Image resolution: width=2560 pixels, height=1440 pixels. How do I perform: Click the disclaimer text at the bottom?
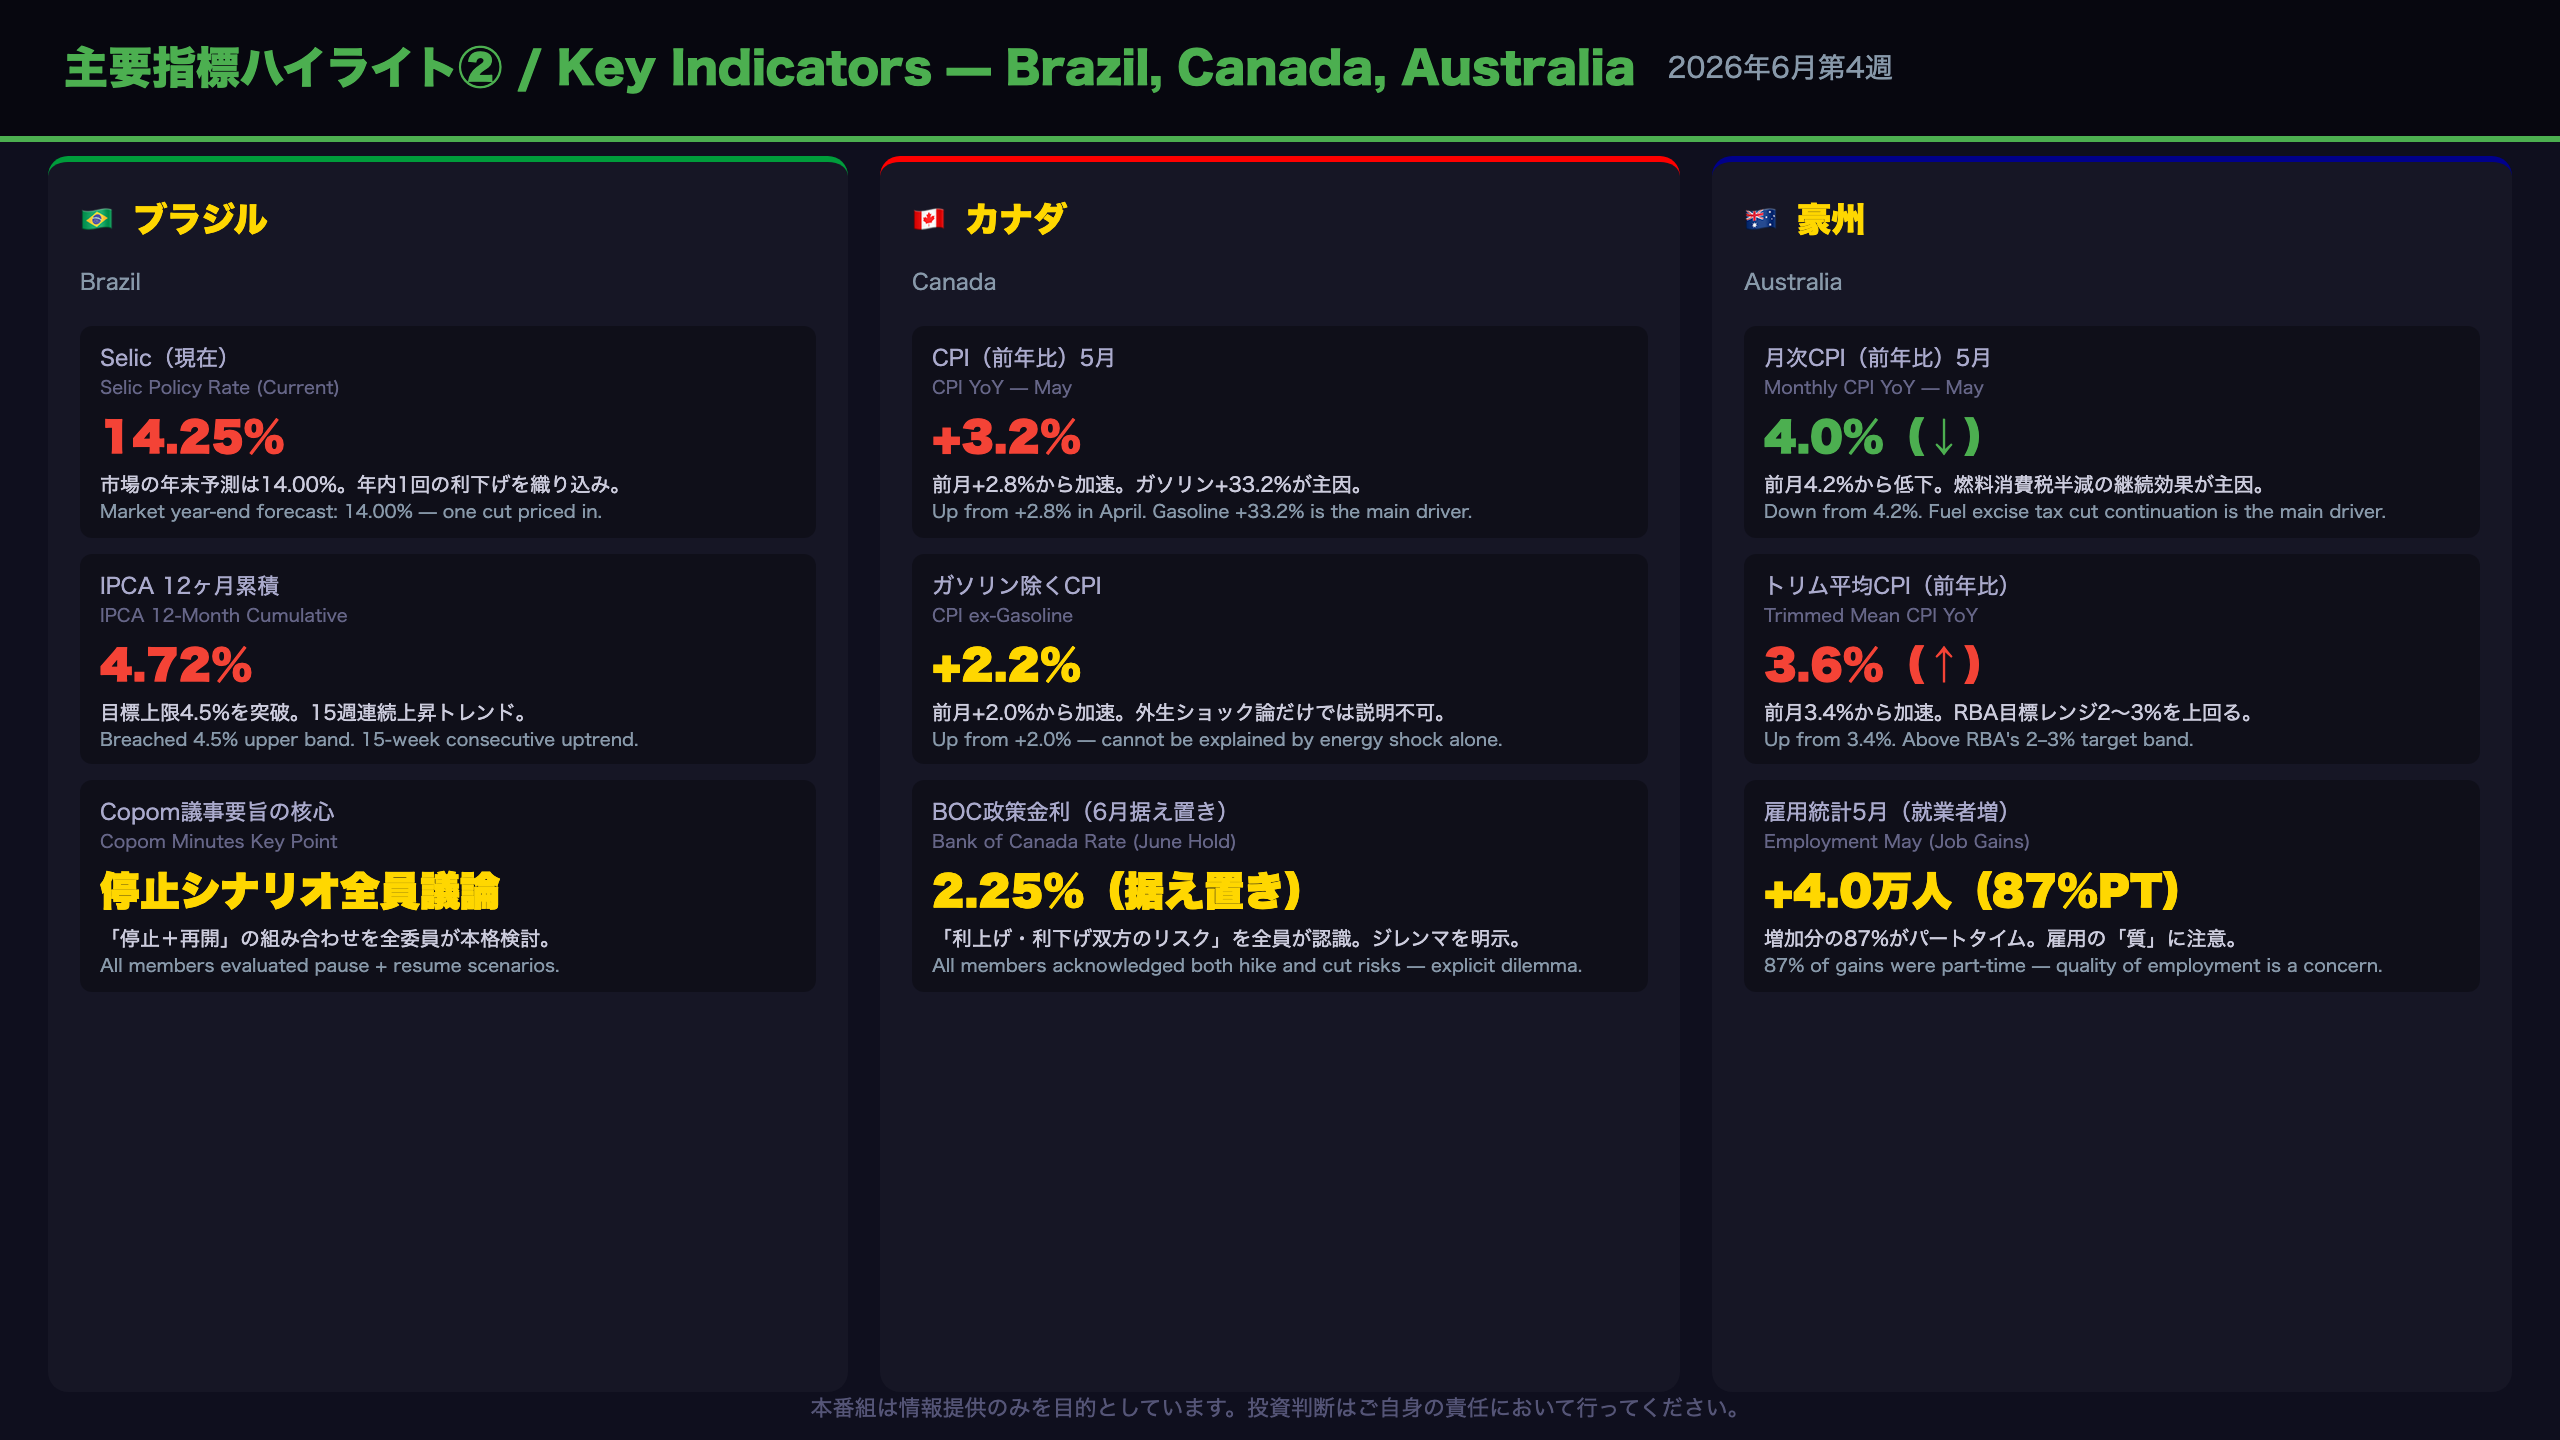tap(1280, 1408)
